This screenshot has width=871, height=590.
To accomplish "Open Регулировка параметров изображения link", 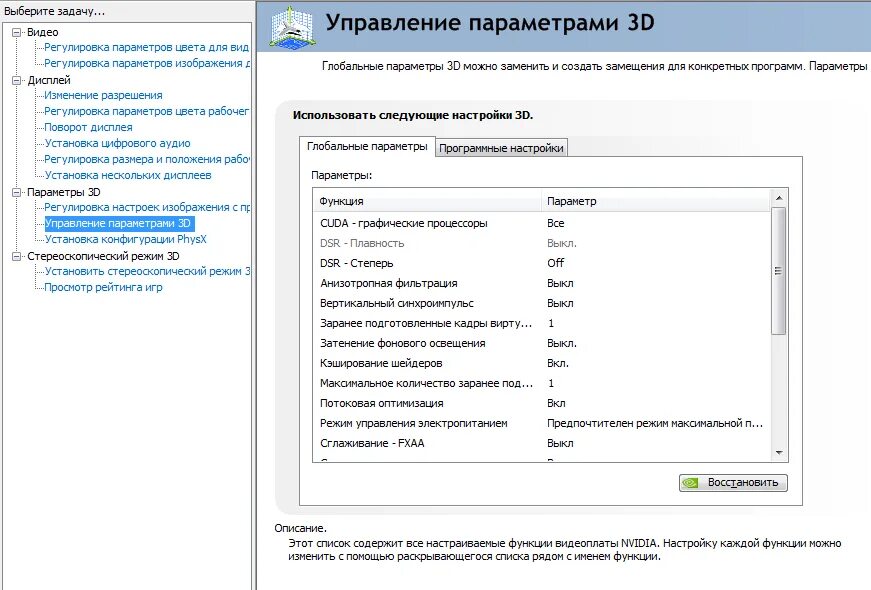I will 147,63.
